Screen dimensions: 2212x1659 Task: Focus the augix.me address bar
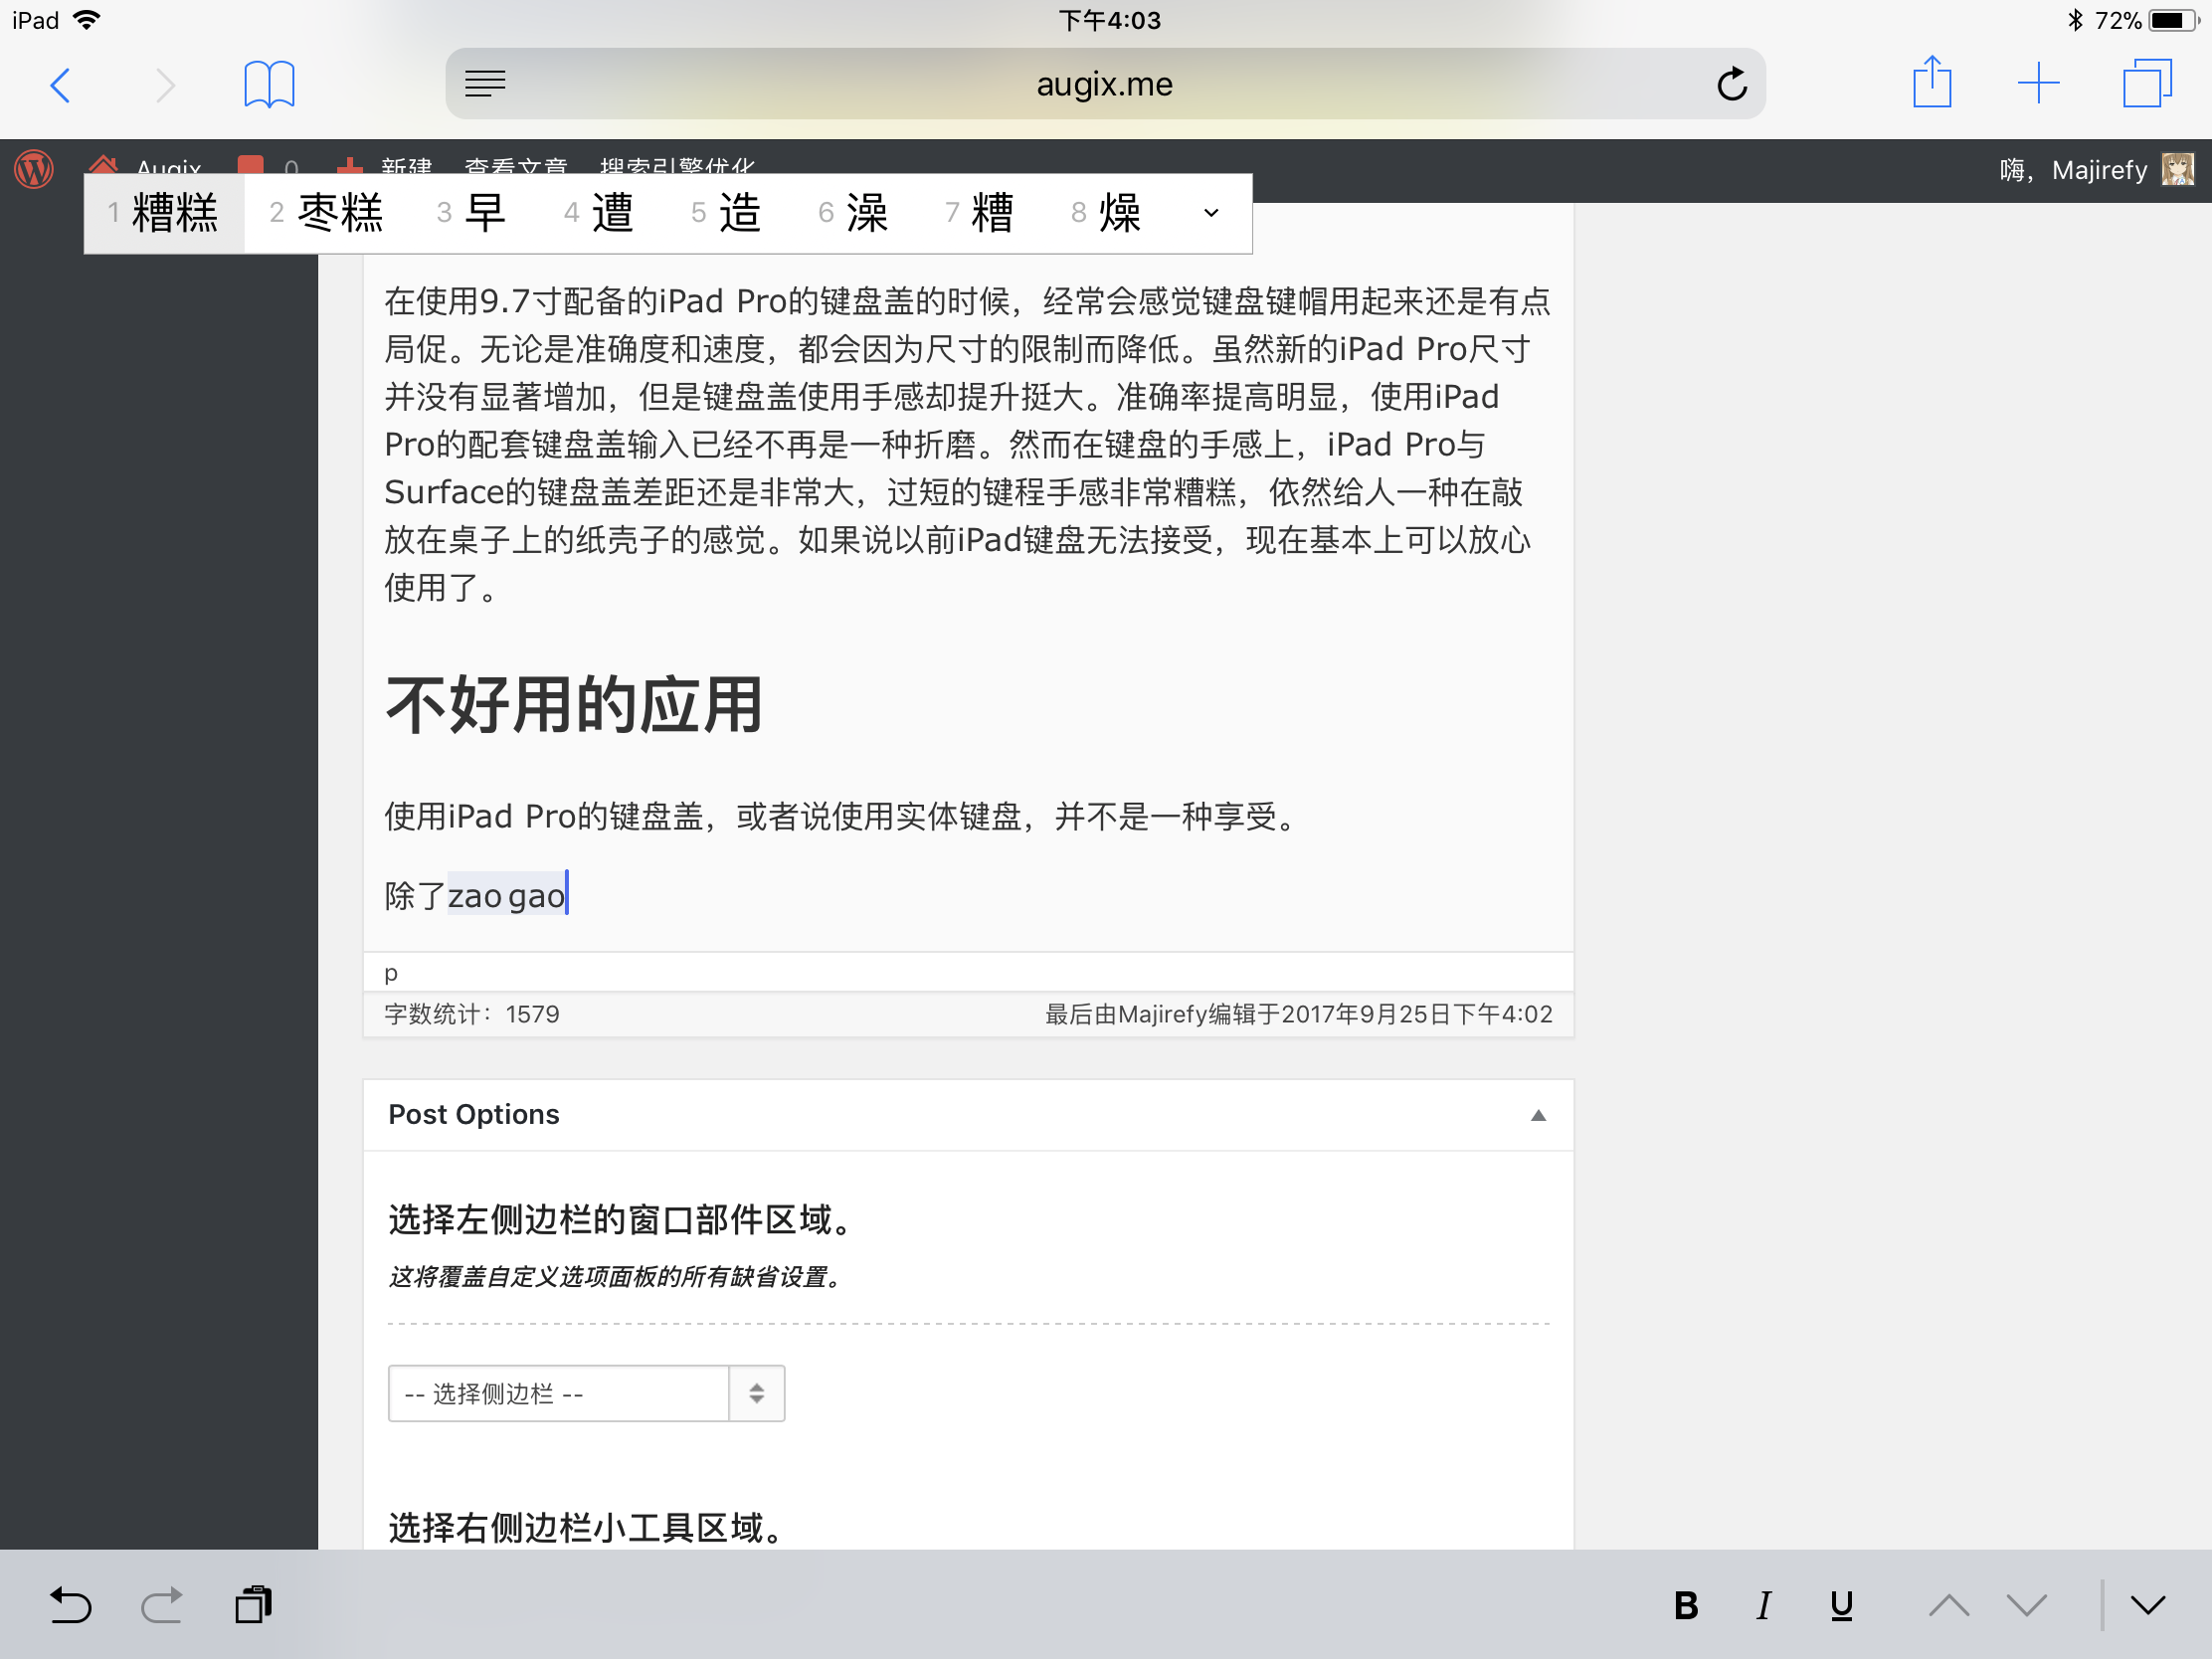(x=1105, y=84)
